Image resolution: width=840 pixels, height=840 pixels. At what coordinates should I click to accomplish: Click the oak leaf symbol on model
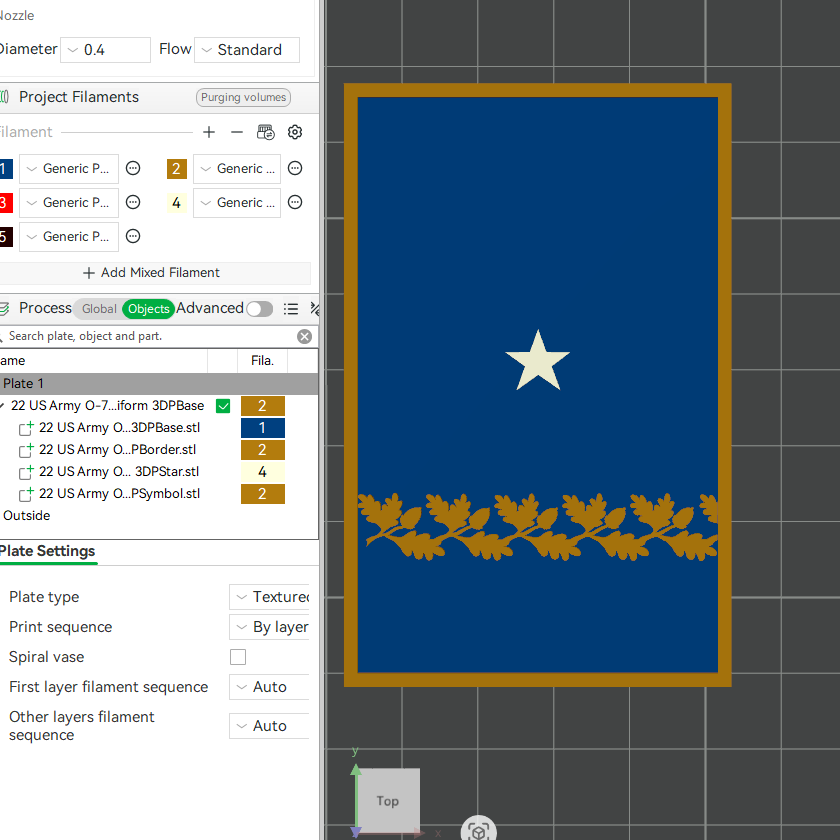coord(538,528)
